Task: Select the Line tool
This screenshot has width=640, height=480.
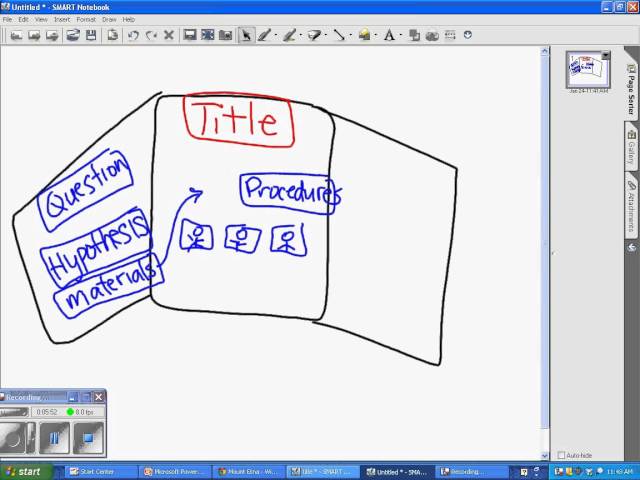Action: (x=339, y=36)
